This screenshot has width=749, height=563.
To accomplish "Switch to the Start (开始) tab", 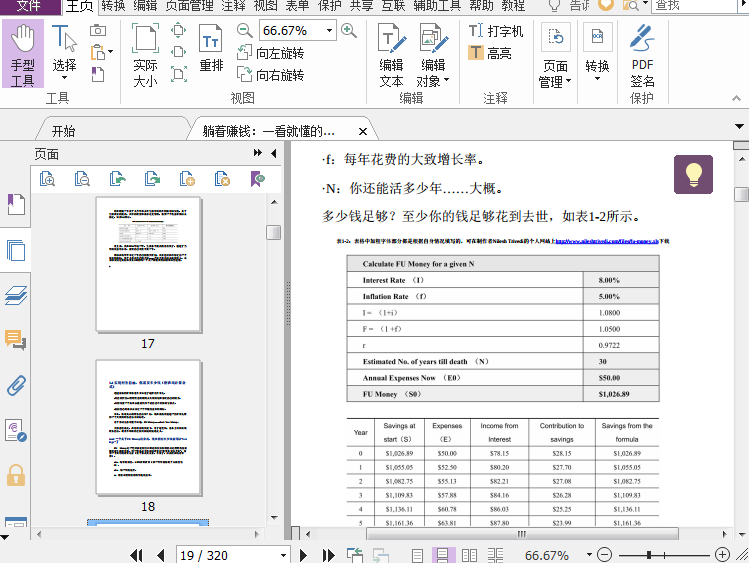I will 63,131.
